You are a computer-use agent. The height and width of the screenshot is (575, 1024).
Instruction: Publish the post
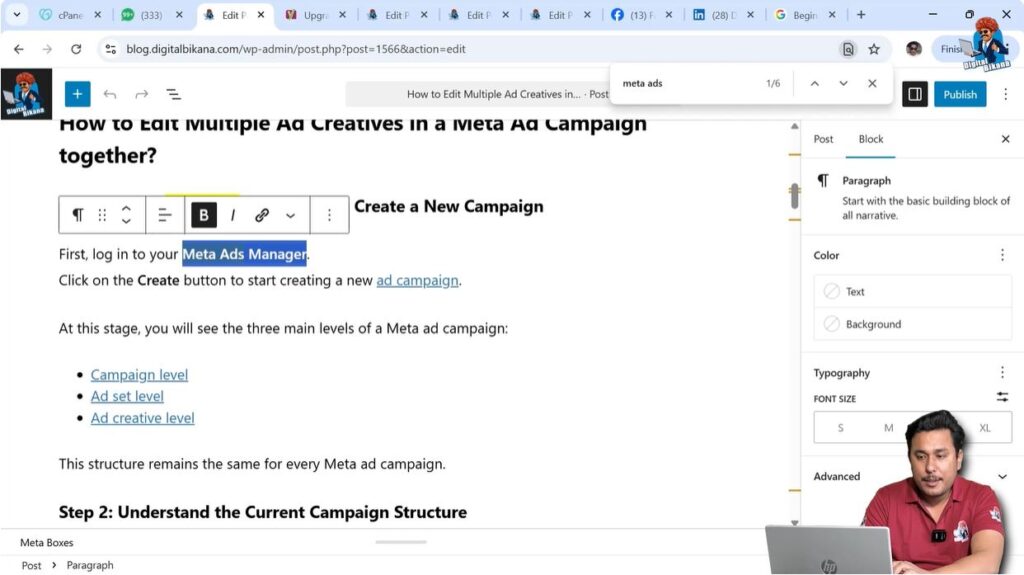coord(959,94)
